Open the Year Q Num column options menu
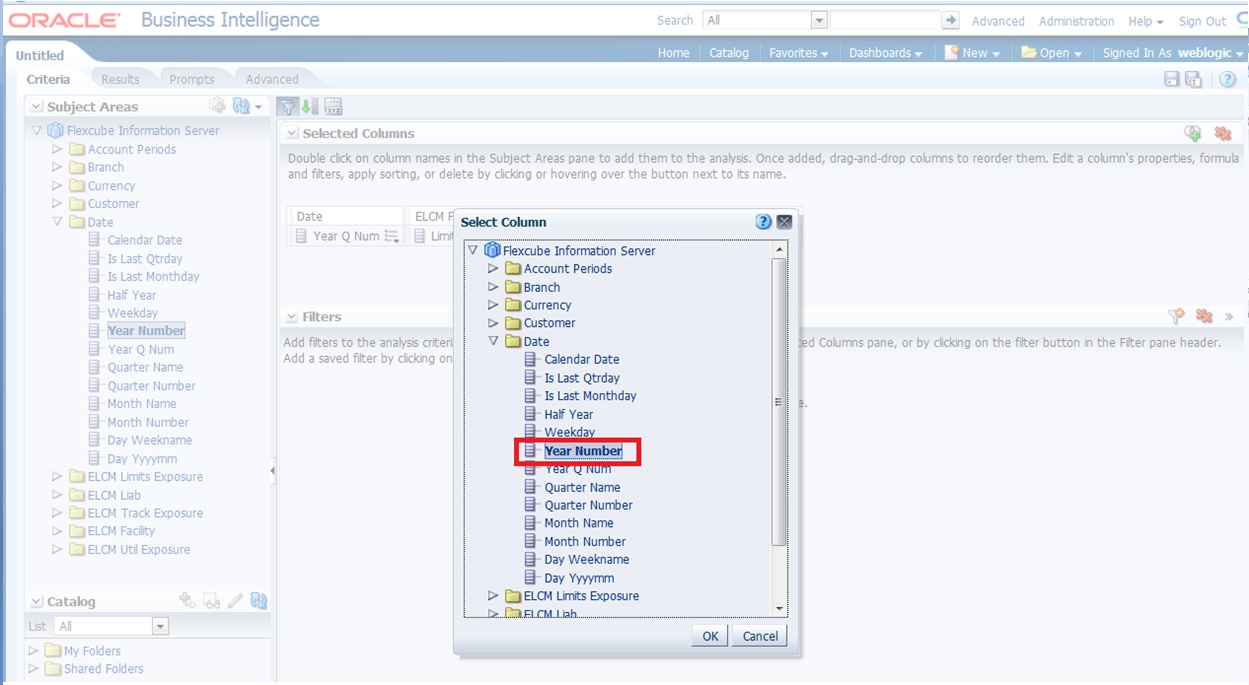Viewport: 1249px width, 685px height. pyautogui.click(x=392, y=237)
